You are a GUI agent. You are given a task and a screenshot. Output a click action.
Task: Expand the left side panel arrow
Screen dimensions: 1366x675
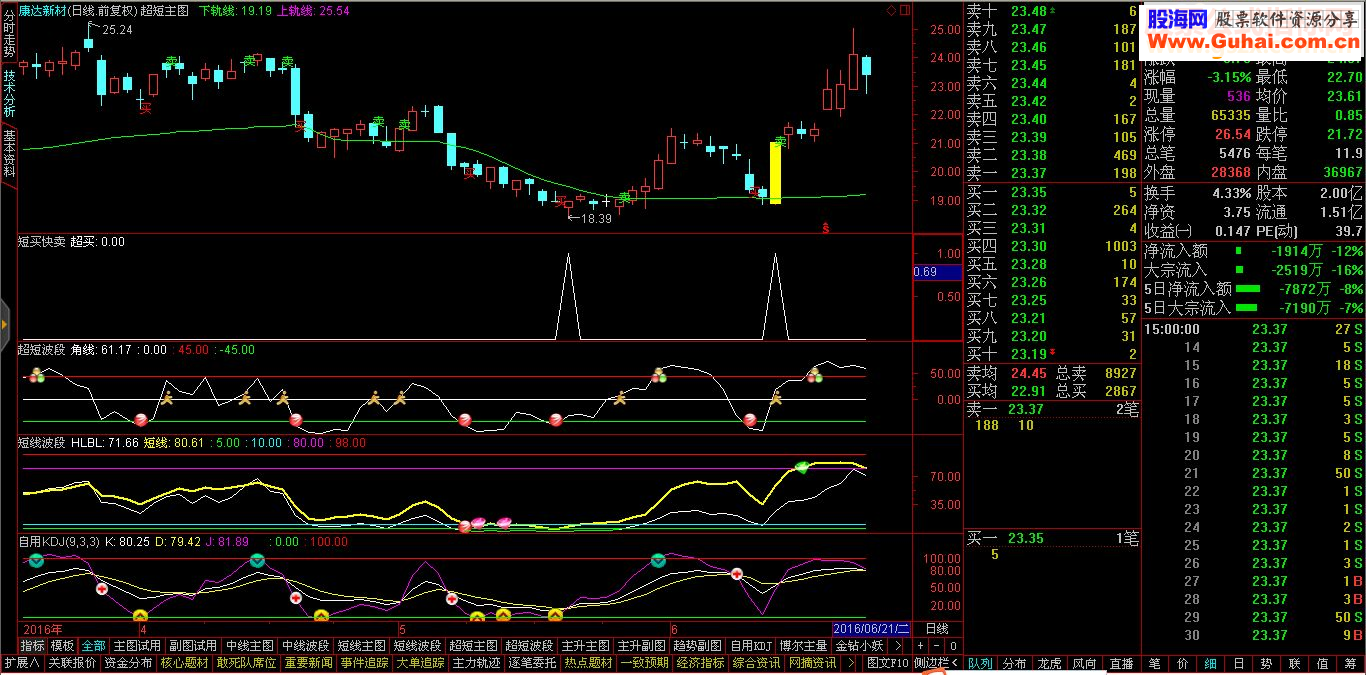coord(5,325)
